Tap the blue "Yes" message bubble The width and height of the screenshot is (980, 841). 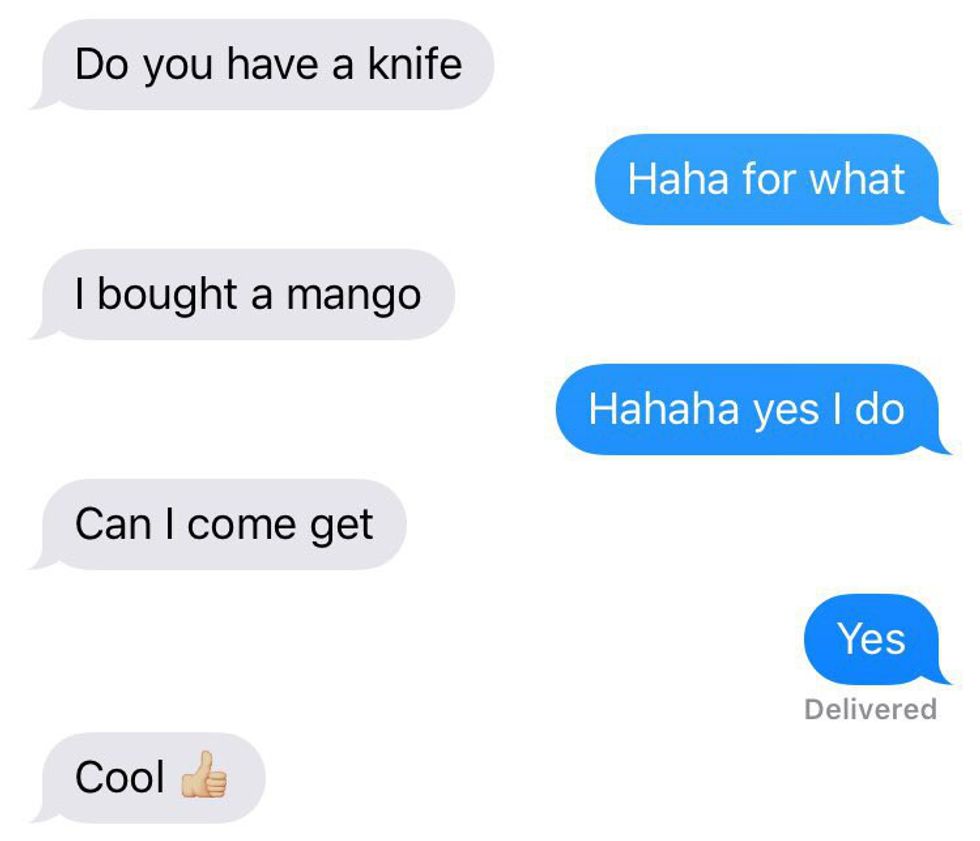pyautogui.click(x=878, y=639)
